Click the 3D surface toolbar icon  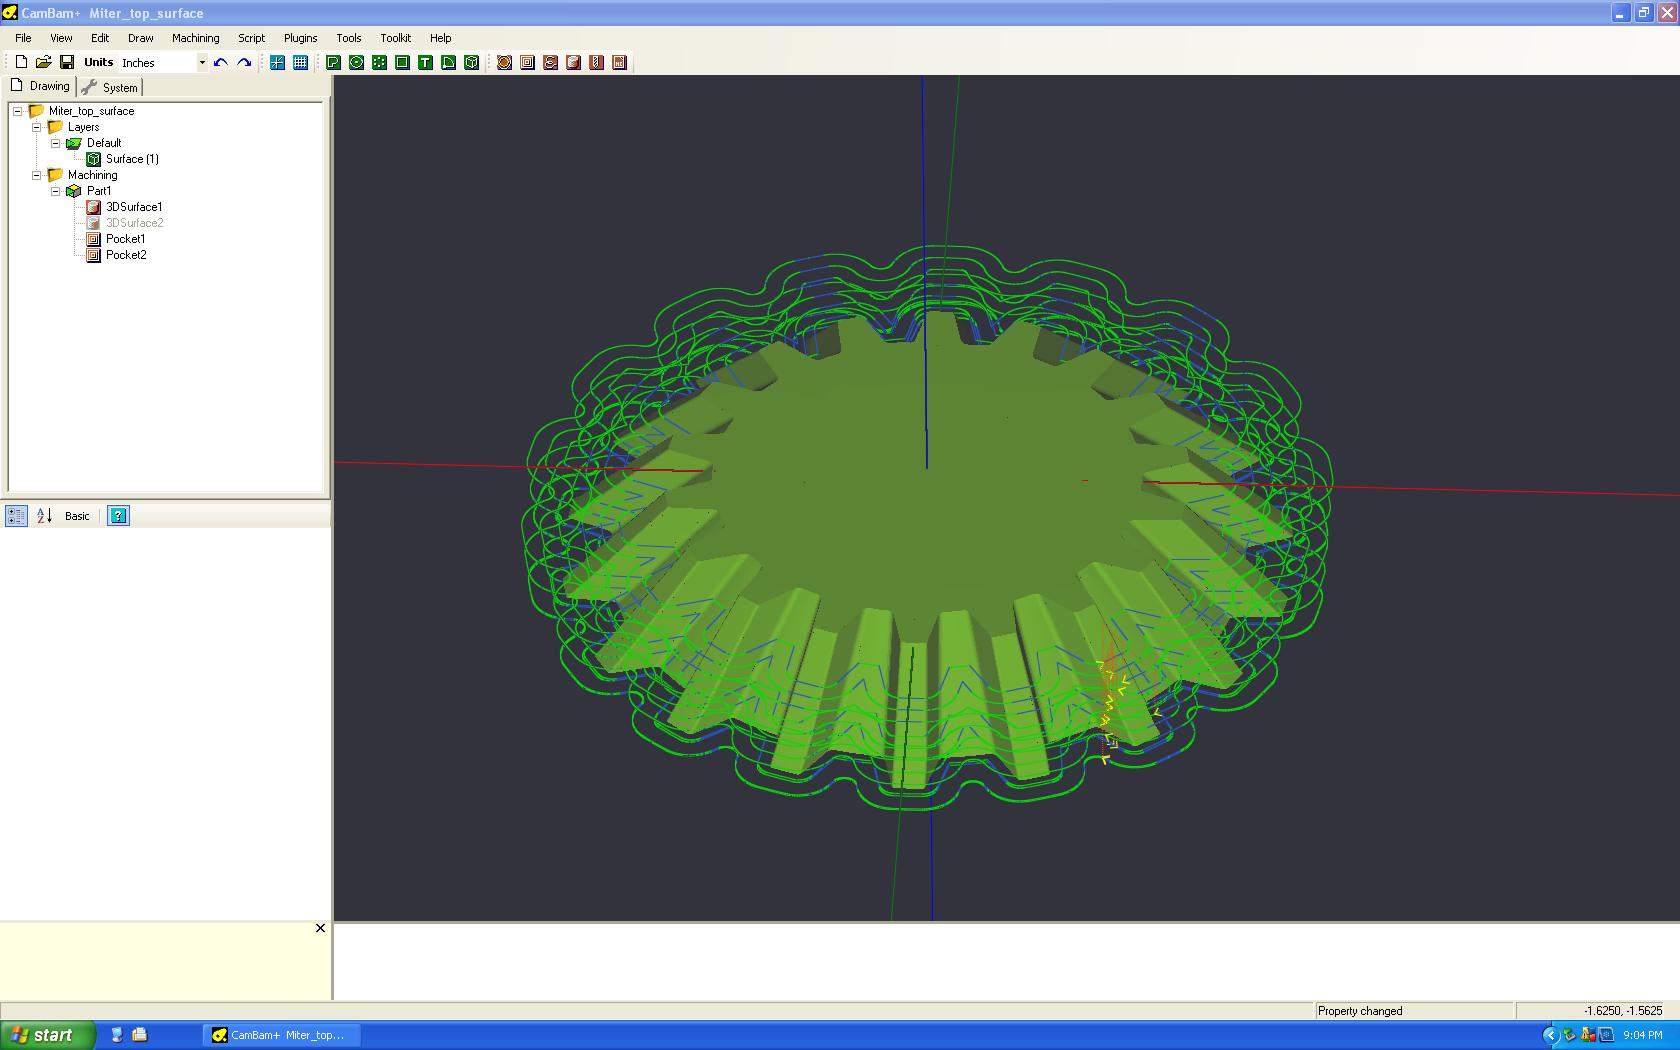click(x=471, y=62)
